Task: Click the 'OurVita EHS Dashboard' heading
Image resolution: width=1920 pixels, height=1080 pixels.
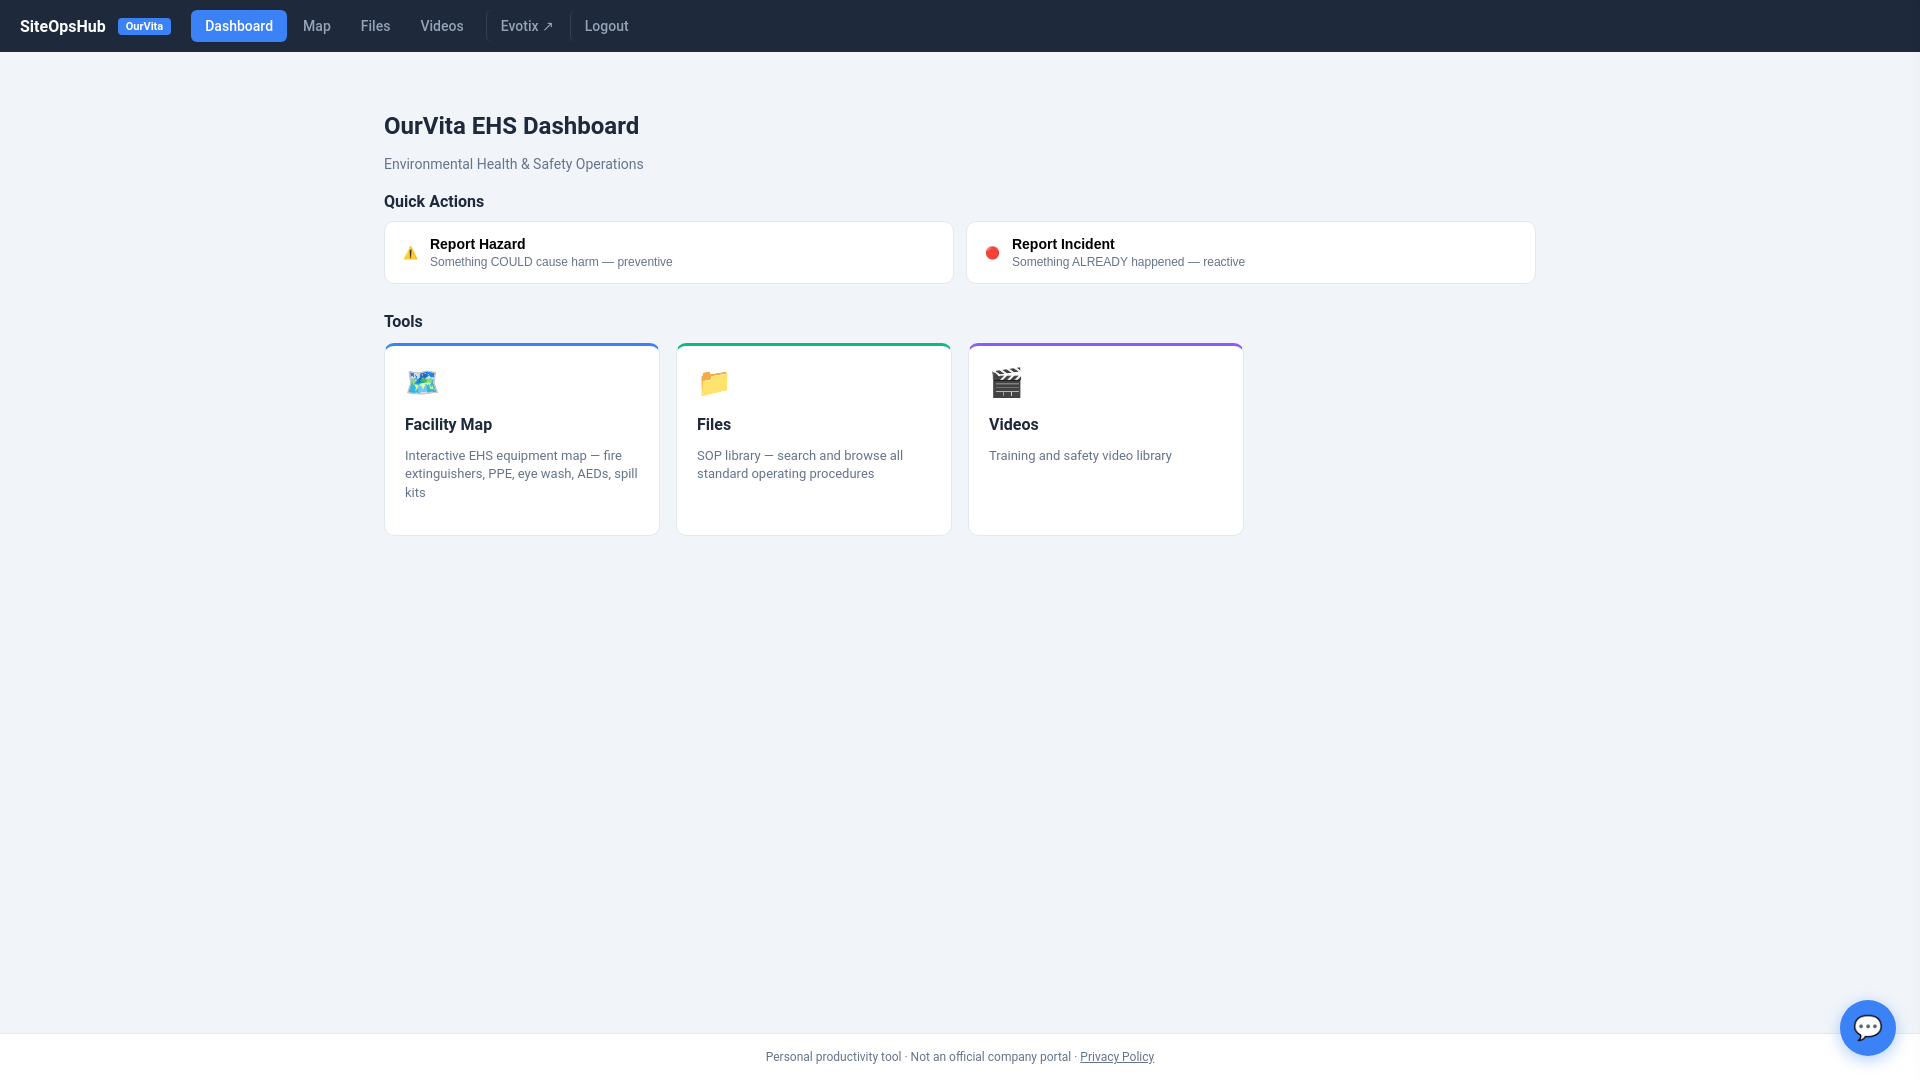Action: [511, 126]
